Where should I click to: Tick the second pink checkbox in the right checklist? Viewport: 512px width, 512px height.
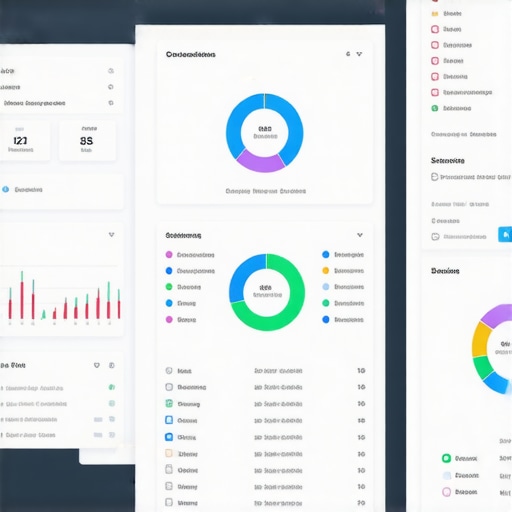435,45
